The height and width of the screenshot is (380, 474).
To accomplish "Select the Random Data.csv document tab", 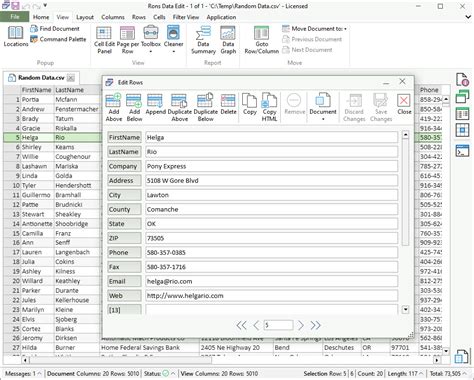I will click(41, 78).
